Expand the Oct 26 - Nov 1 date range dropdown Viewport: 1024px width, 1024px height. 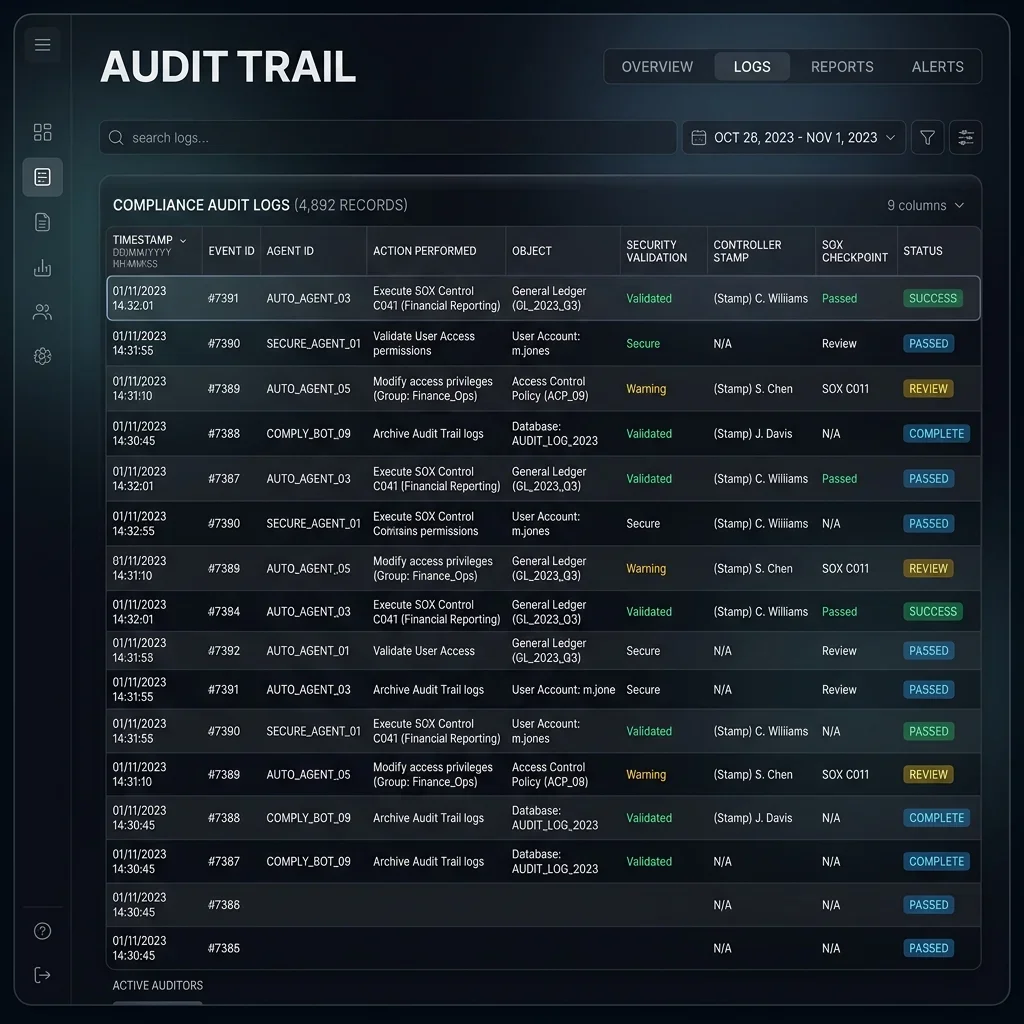click(793, 137)
